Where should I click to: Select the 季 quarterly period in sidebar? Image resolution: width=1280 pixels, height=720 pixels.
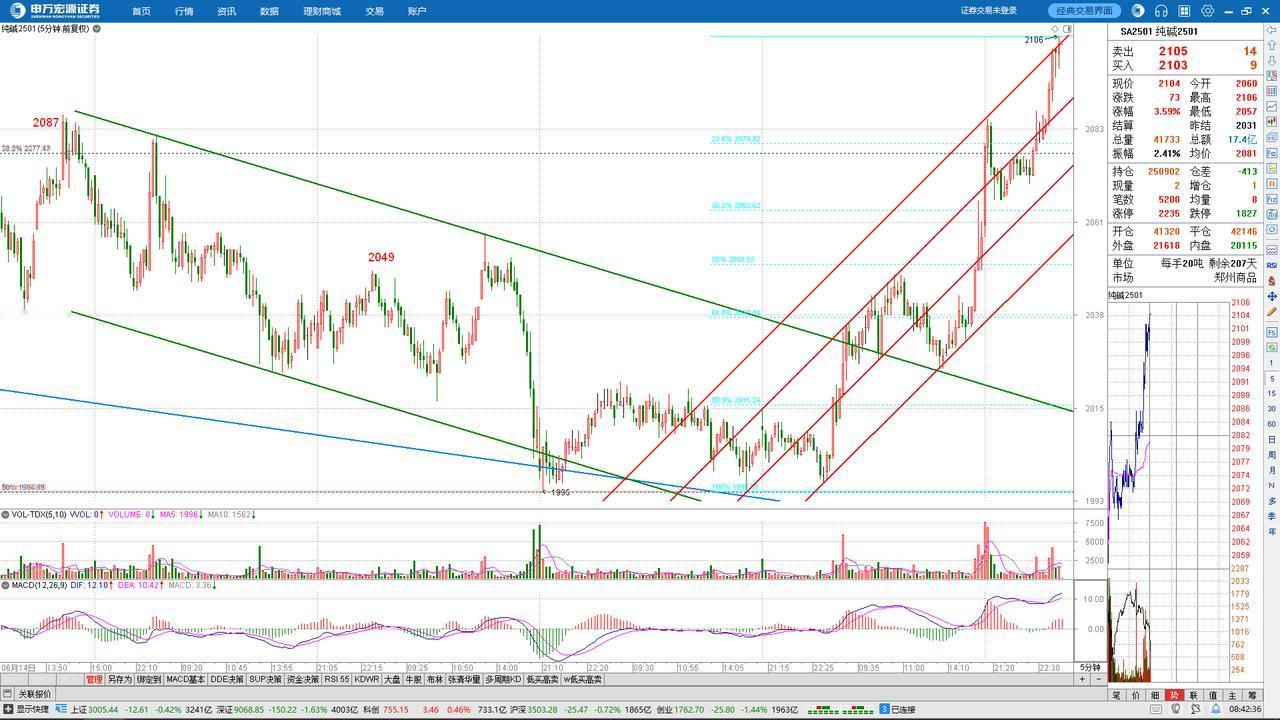tap(1271, 516)
